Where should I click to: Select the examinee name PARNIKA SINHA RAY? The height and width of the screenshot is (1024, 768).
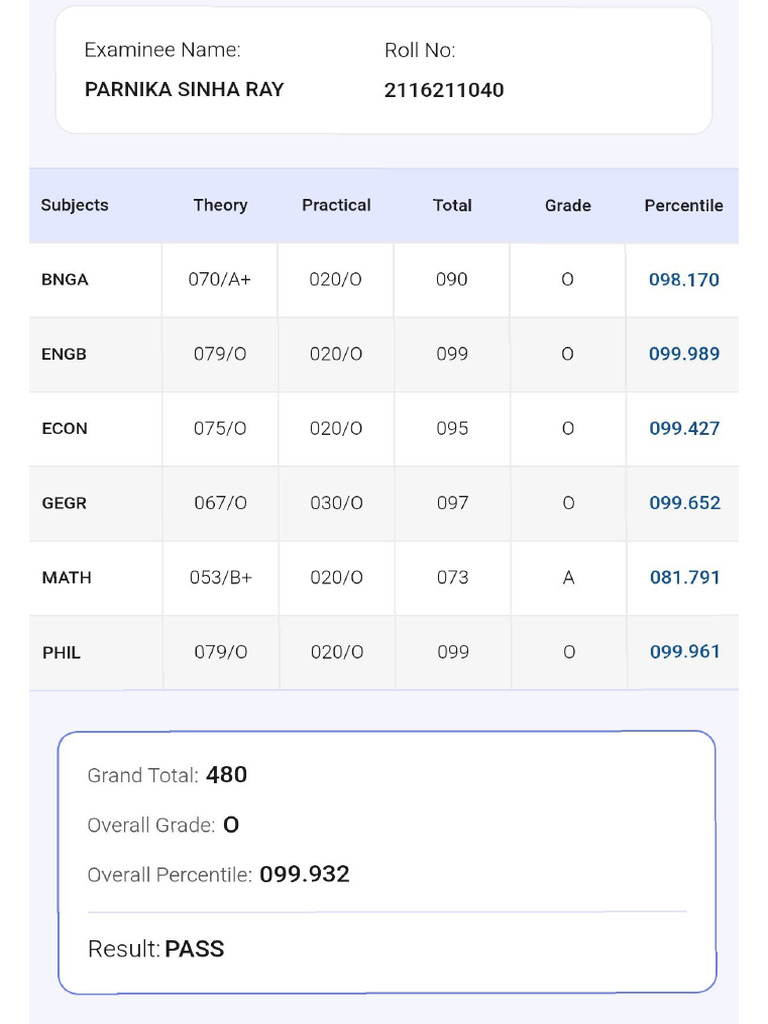(184, 90)
